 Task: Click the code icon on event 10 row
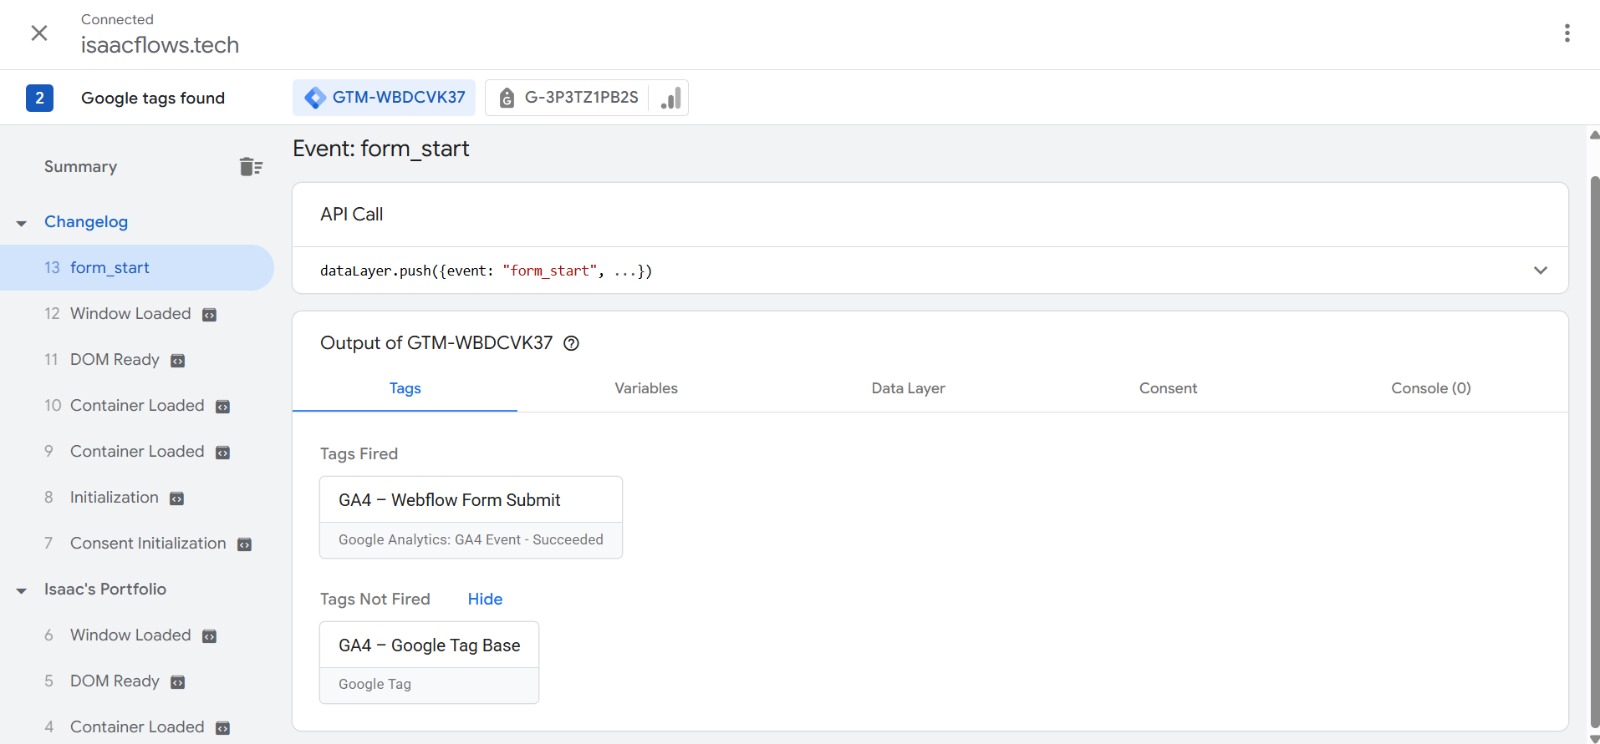click(x=223, y=407)
